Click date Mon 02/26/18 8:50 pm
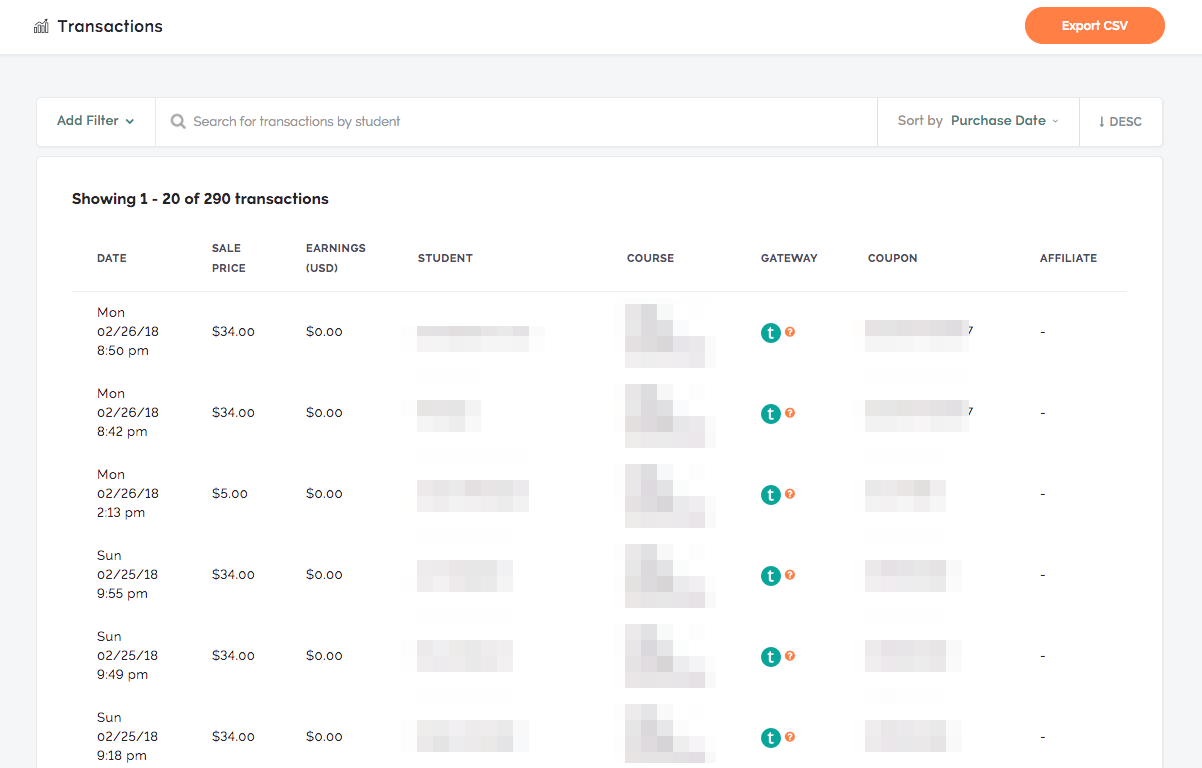 (128, 332)
